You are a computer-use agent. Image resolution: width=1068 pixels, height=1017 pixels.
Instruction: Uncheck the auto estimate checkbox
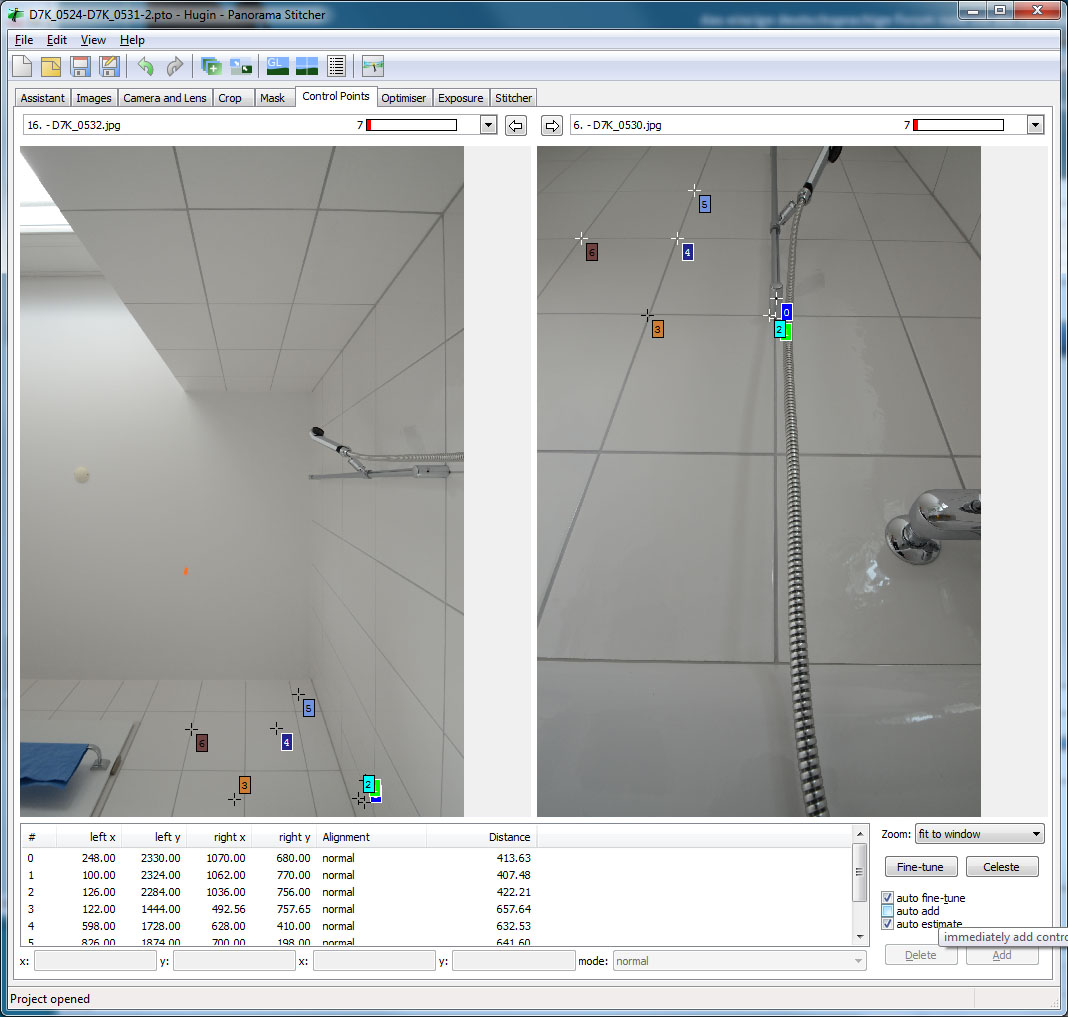[888, 924]
